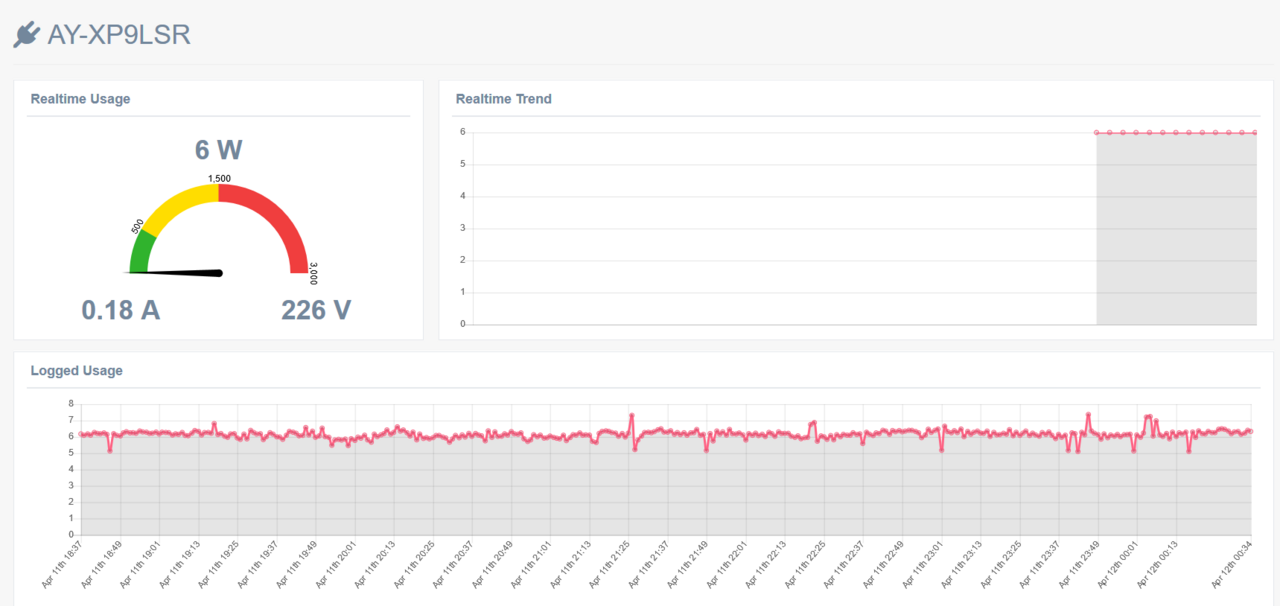Click the Realtime Usage panel heading
This screenshot has height=606, width=1280.
(x=80, y=99)
